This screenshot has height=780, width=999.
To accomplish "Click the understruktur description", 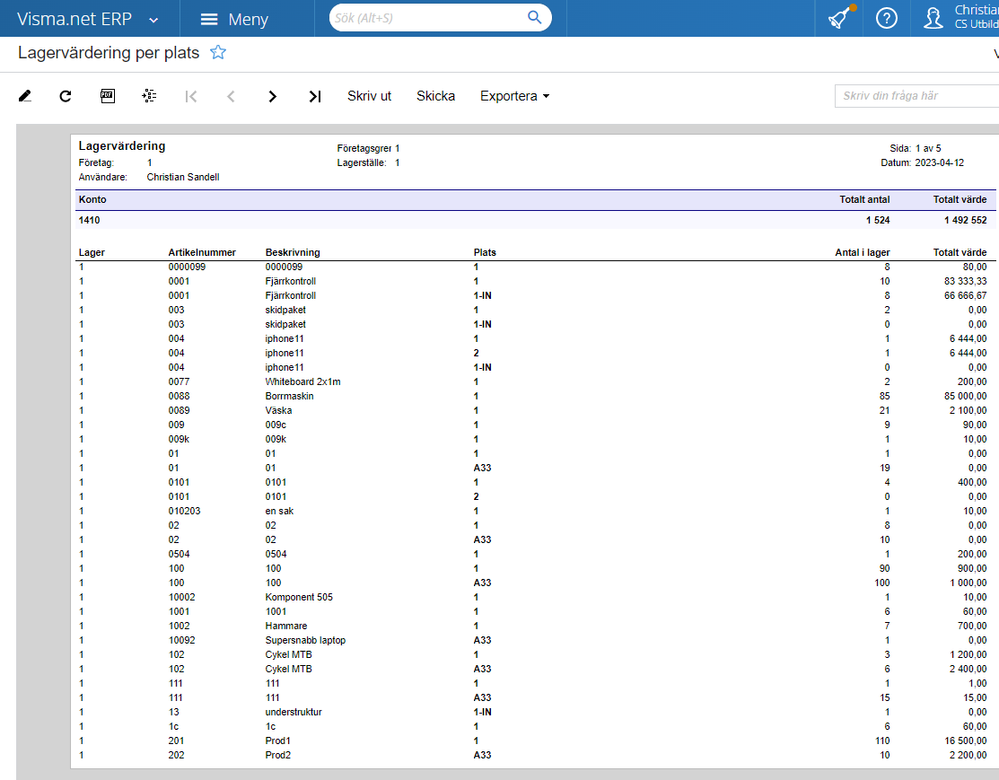I will (293, 712).
